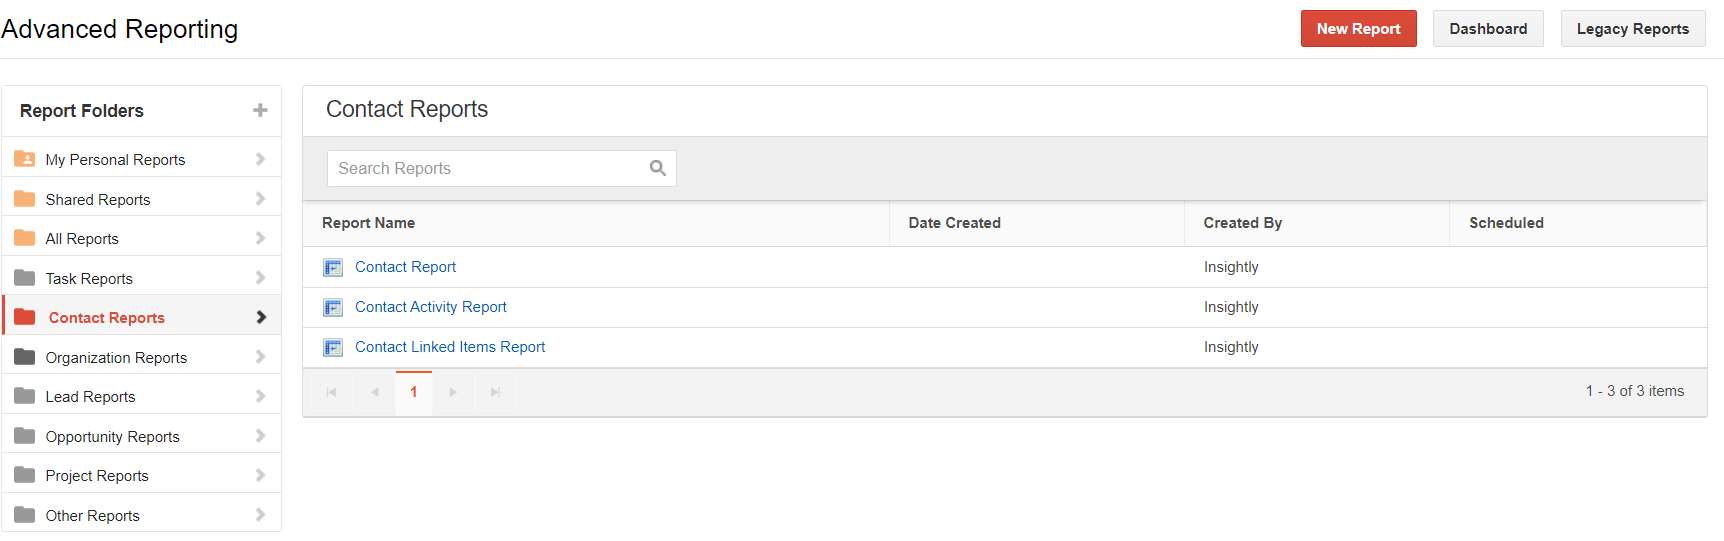This screenshot has width=1724, height=541.
Task: Open the Contact Linked Items Report link
Action: pyautogui.click(x=450, y=347)
